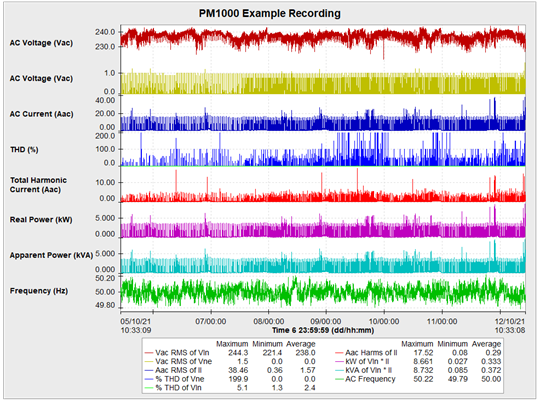
Task: Click the 08/00:00 time axis marker
Action: tap(269, 321)
